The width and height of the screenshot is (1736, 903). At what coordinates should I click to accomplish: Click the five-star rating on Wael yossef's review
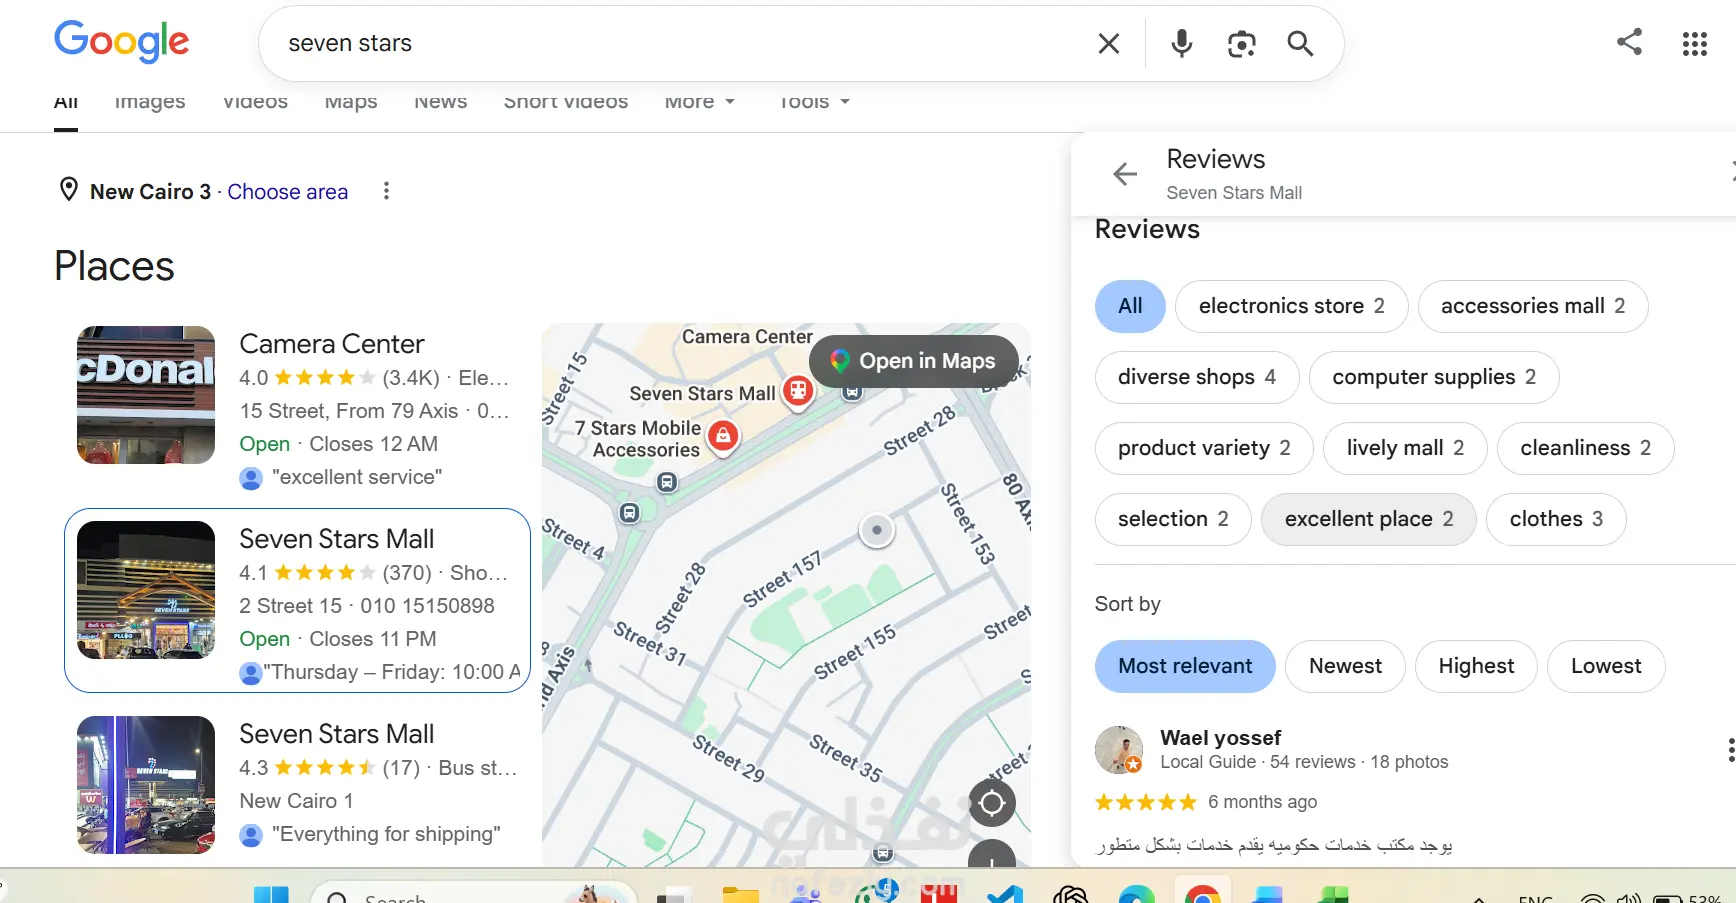tap(1145, 802)
